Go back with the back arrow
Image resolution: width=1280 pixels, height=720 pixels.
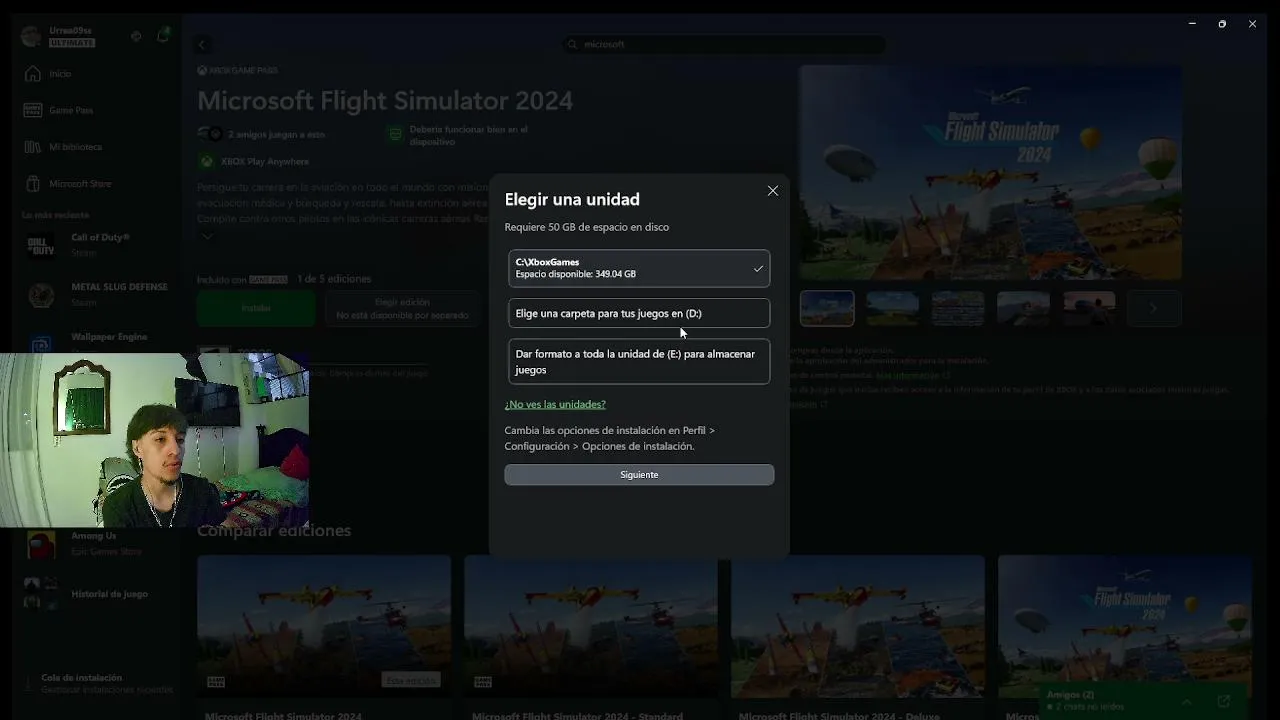(202, 44)
